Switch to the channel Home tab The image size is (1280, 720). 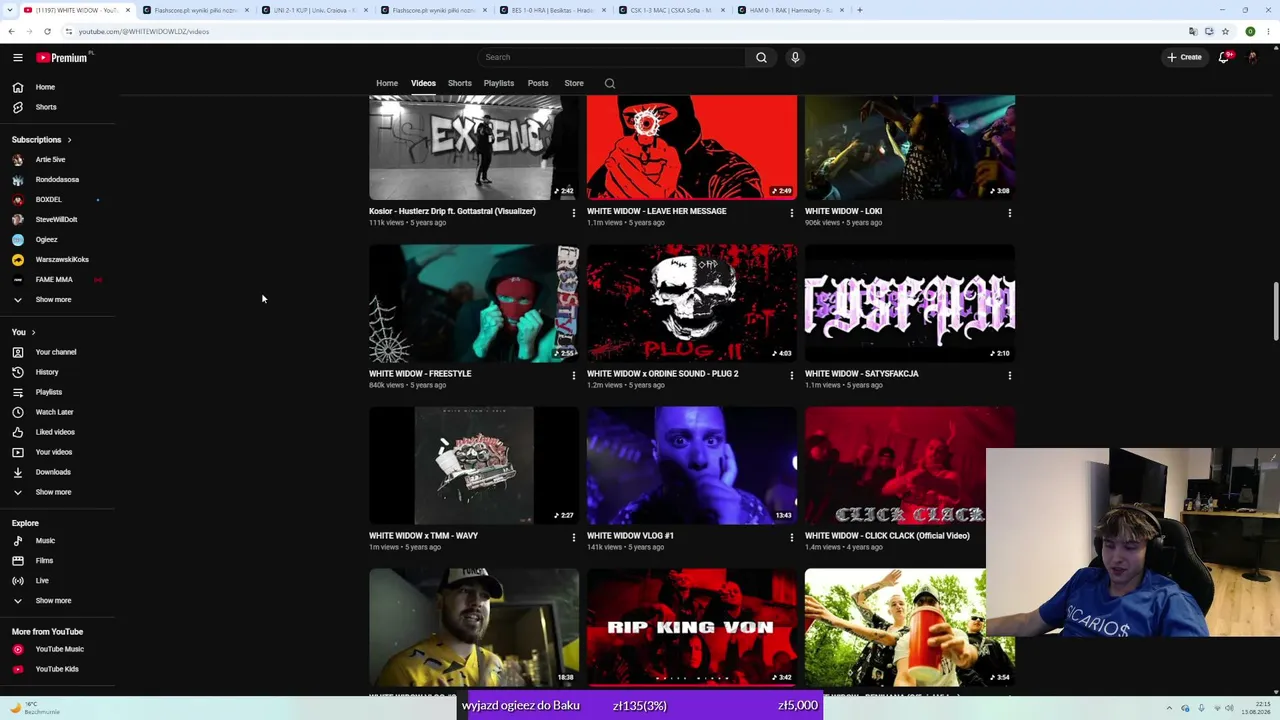pos(387,83)
